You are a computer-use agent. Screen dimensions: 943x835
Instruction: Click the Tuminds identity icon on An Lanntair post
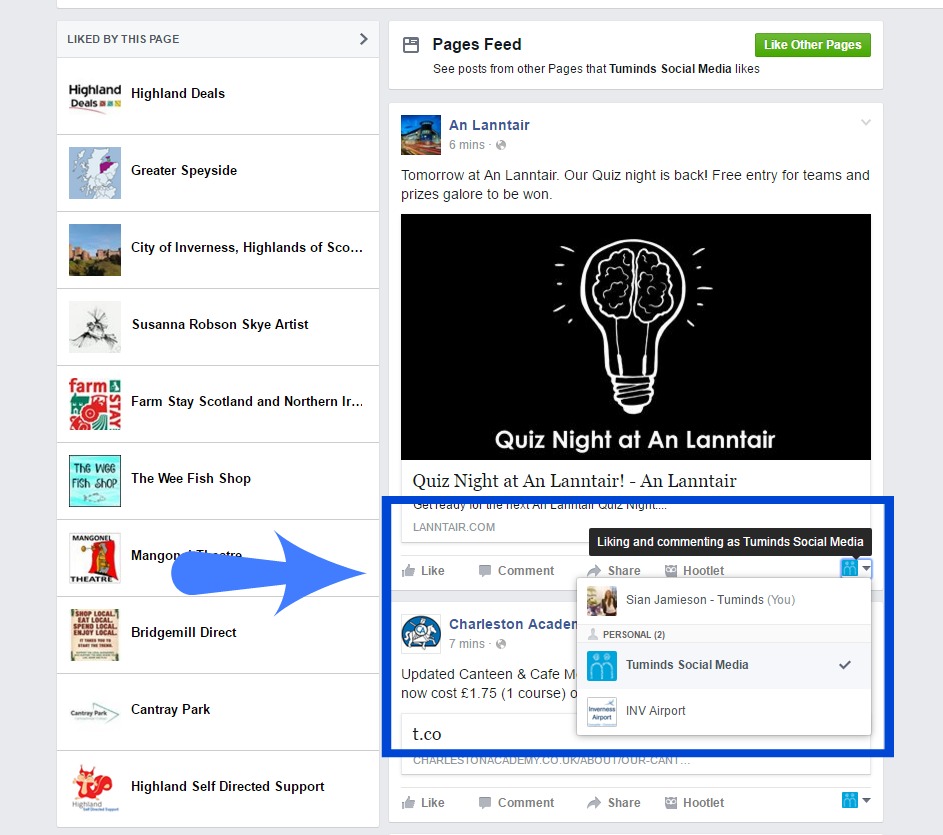coord(849,567)
